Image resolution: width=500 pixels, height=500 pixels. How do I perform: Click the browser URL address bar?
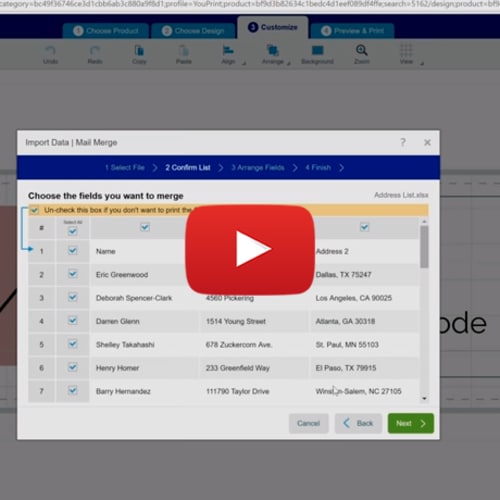tap(250, 4)
